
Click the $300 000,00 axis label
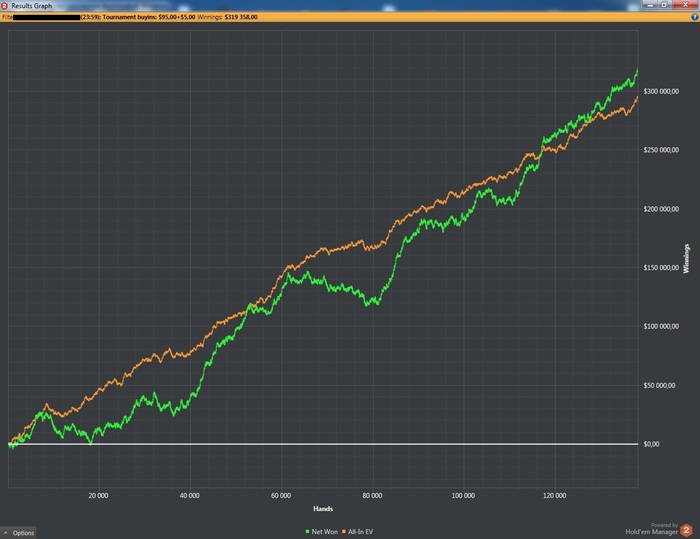[x=661, y=91]
